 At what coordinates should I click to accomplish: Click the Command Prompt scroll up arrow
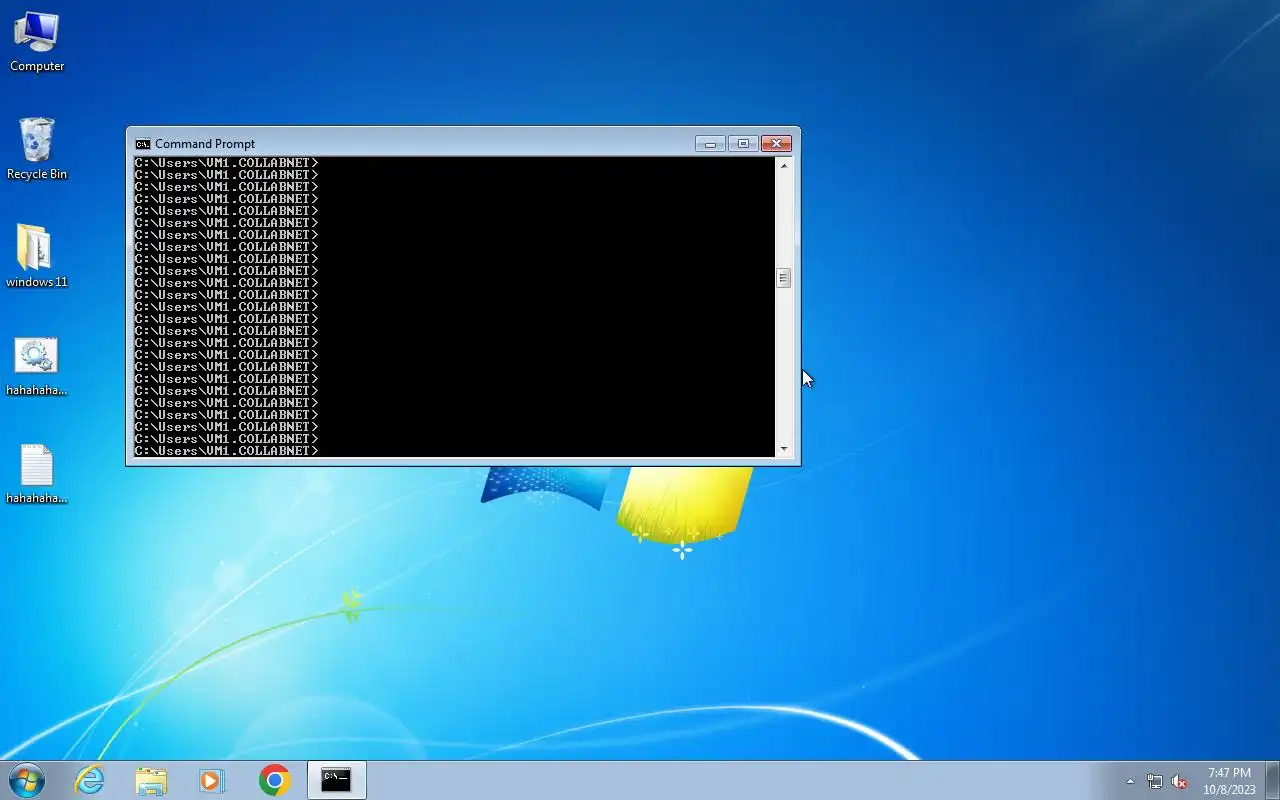(x=784, y=165)
